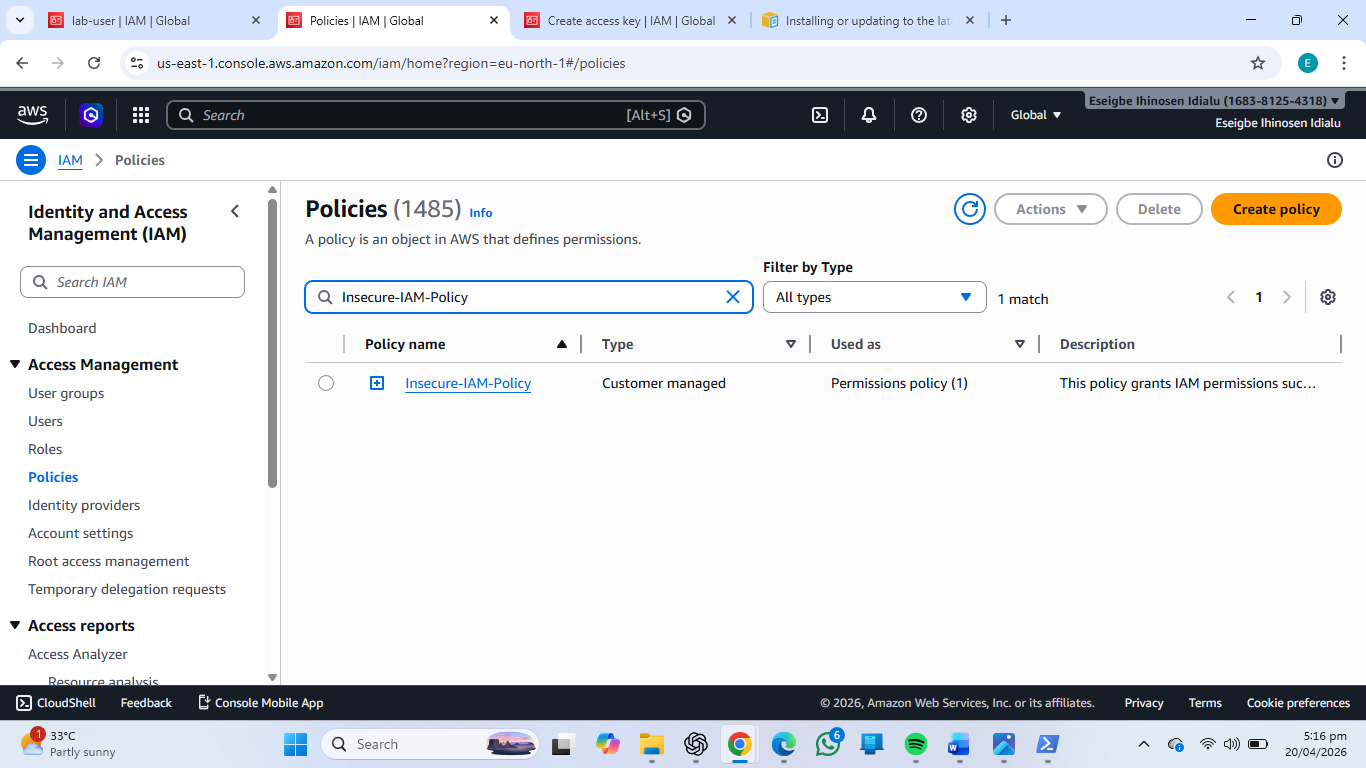Open the Filter by Type dropdown
This screenshot has height=768, width=1366.
(875, 297)
